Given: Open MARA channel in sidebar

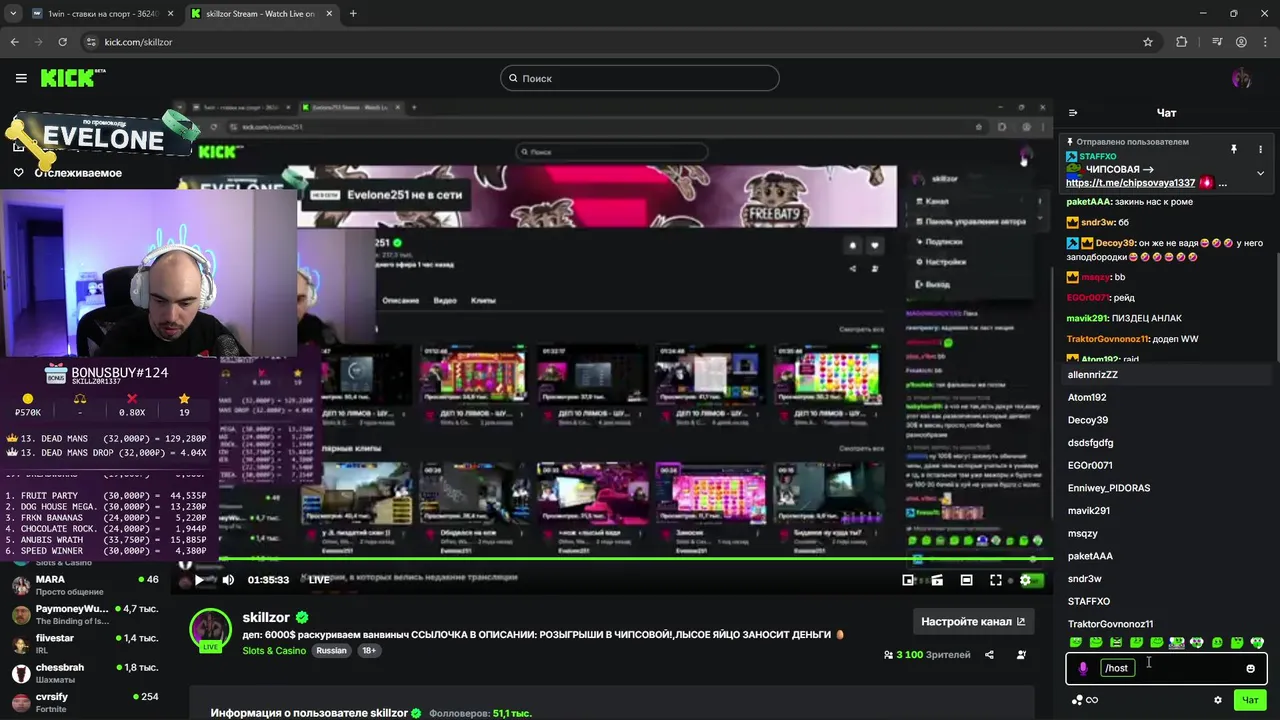Looking at the screenshot, I should pyautogui.click(x=85, y=585).
